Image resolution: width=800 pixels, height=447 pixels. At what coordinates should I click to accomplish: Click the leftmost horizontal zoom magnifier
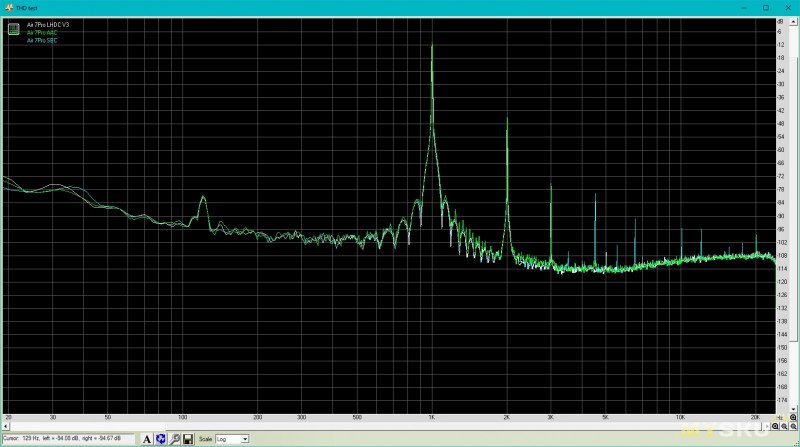coord(775,427)
